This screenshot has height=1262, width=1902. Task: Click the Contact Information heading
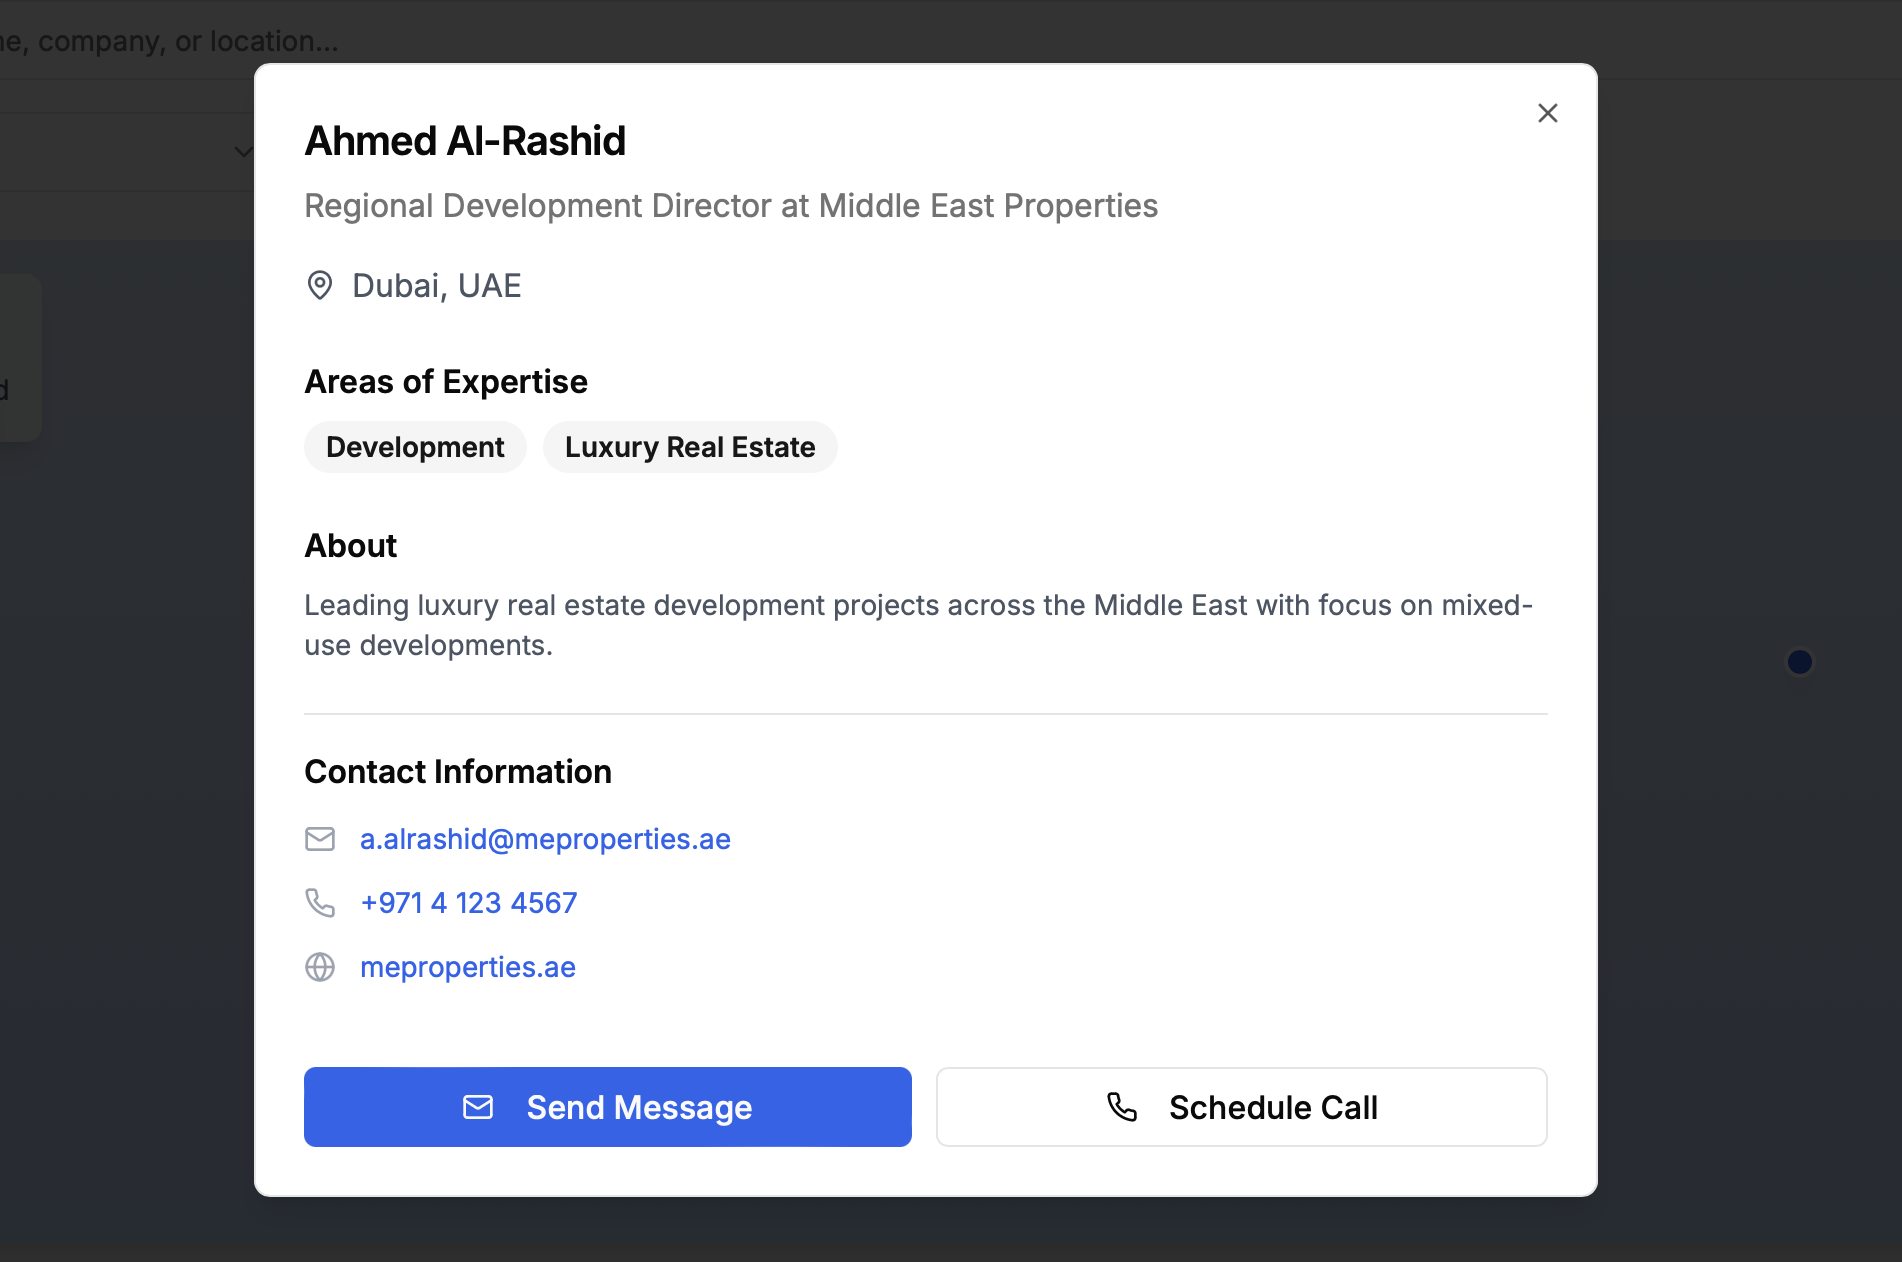[x=458, y=772]
